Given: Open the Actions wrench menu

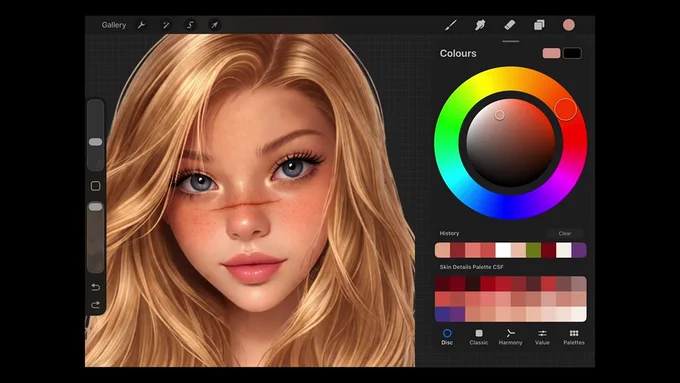Looking at the screenshot, I should (x=141, y=25).
